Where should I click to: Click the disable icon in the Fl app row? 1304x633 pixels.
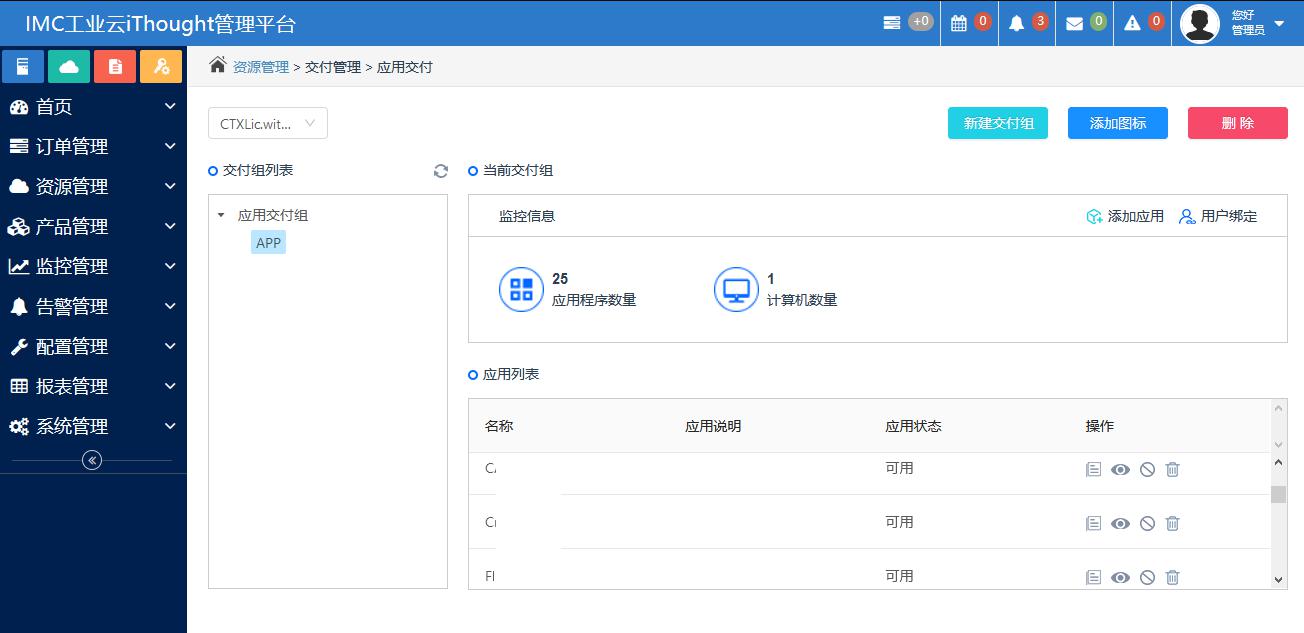point(1148,577)
